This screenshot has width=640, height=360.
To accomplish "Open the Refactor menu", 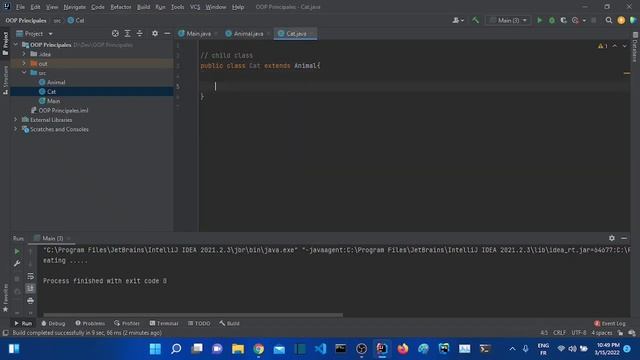I will (121, 7).
